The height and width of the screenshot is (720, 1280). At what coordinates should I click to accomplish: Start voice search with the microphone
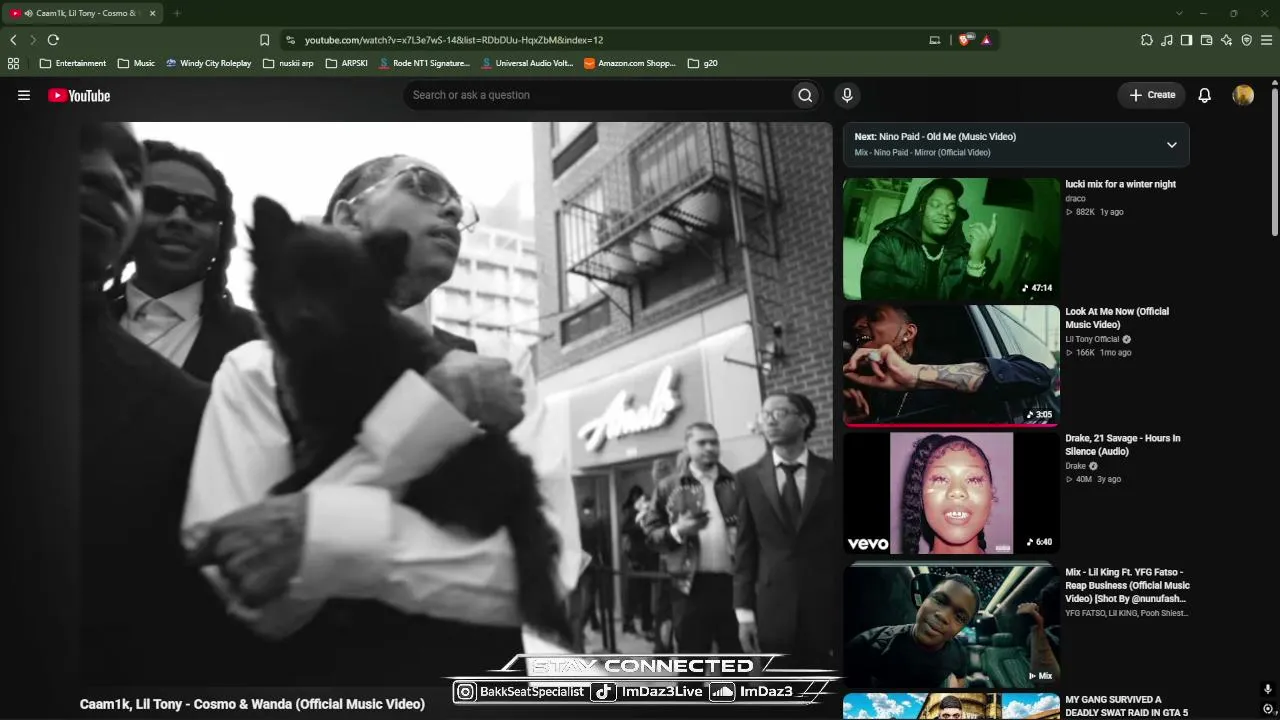847,95
